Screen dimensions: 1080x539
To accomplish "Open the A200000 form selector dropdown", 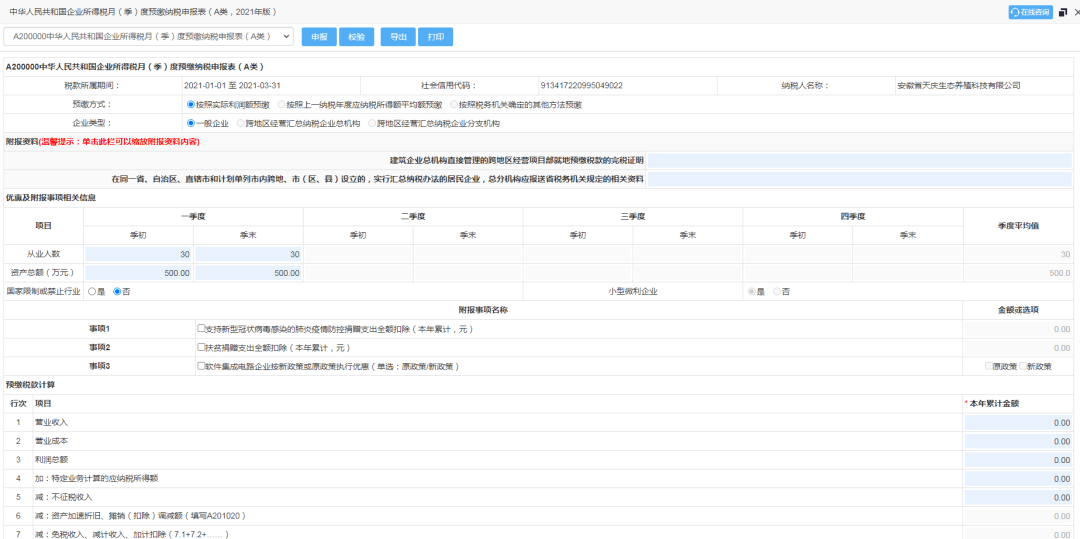I will pos(149,36).
